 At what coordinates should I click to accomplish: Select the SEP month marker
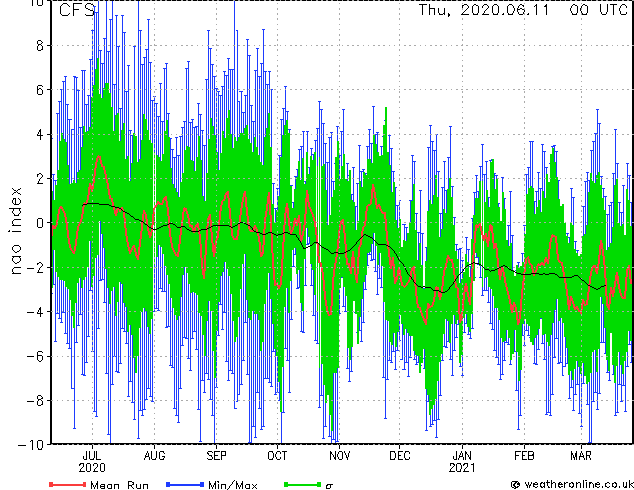216,454
